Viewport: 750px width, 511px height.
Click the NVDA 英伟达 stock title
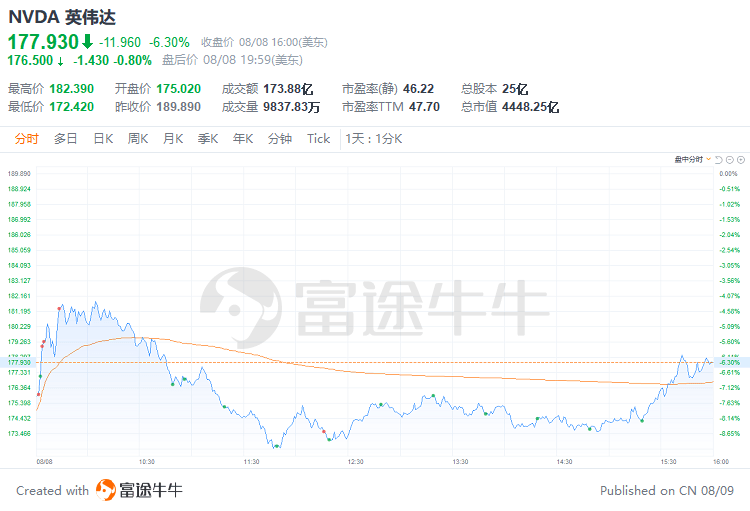point(62,17)
